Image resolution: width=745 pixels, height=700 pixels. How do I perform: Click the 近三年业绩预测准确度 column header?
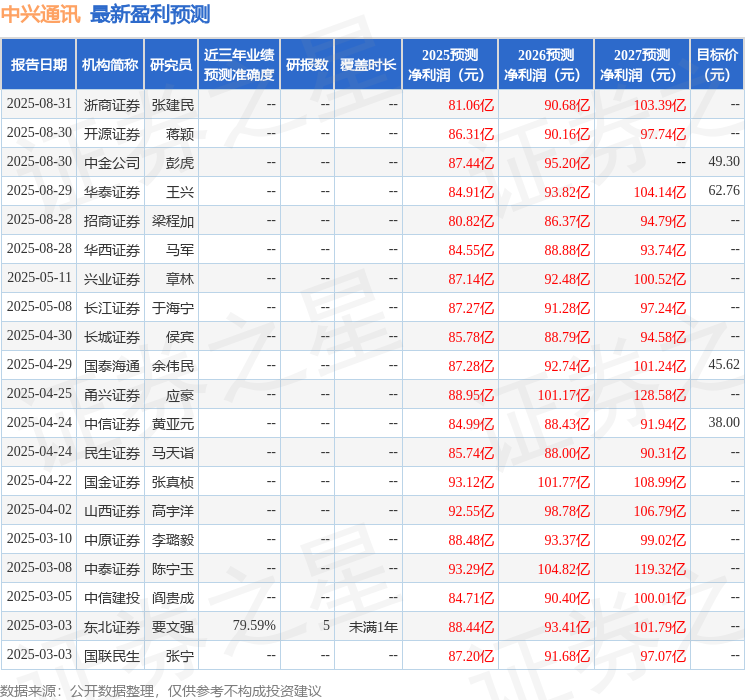(239, 65)
